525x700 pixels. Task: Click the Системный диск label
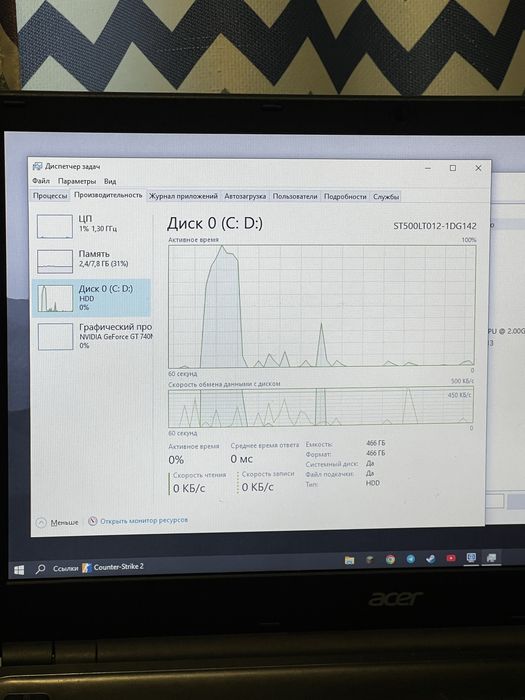click(x=332, y=464)
